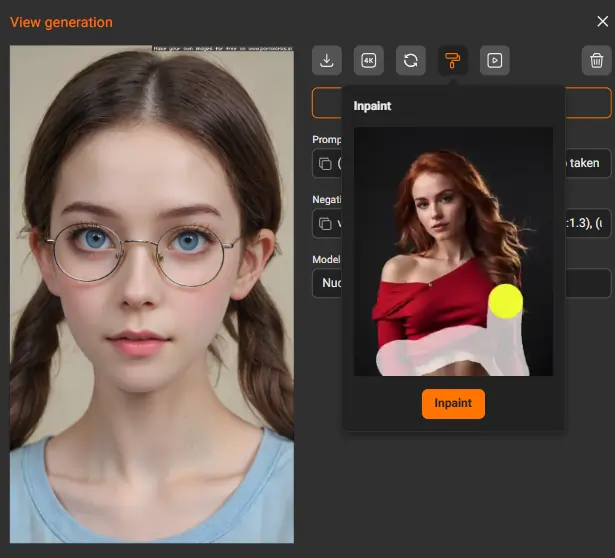Viewport: 615px width, 558px height.
Task: Click the generated portrait image
Action: pyautogui.click(x=152, y=294)
